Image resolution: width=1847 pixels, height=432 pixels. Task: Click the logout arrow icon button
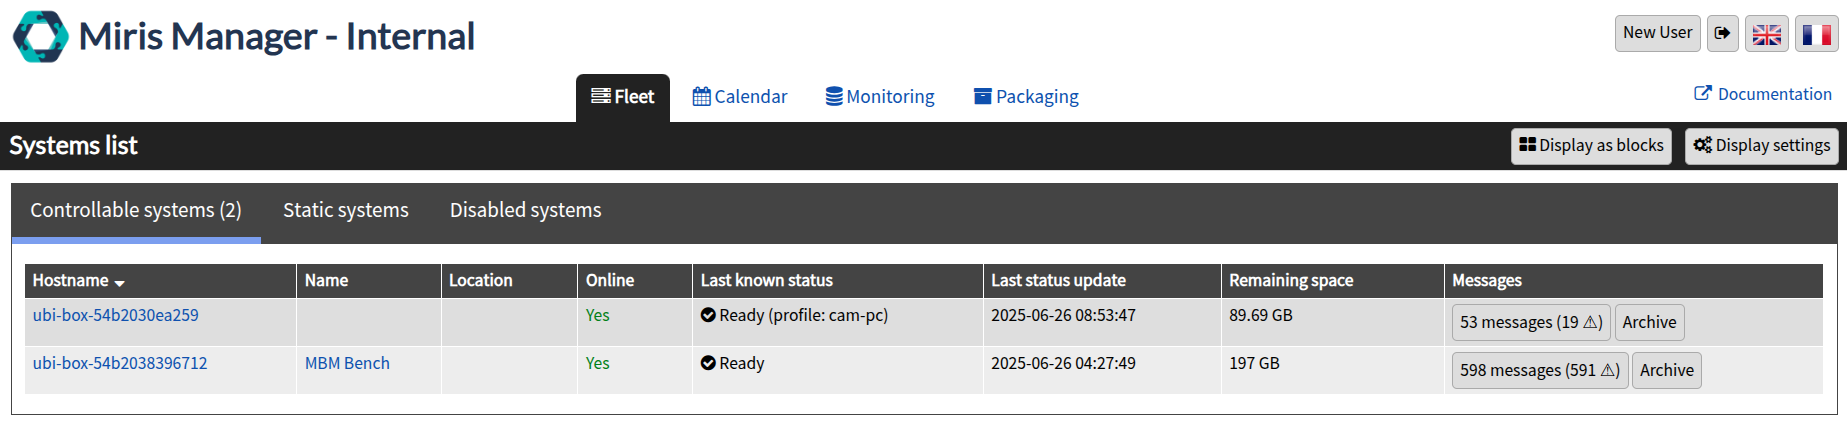[x=1722, y=33]
